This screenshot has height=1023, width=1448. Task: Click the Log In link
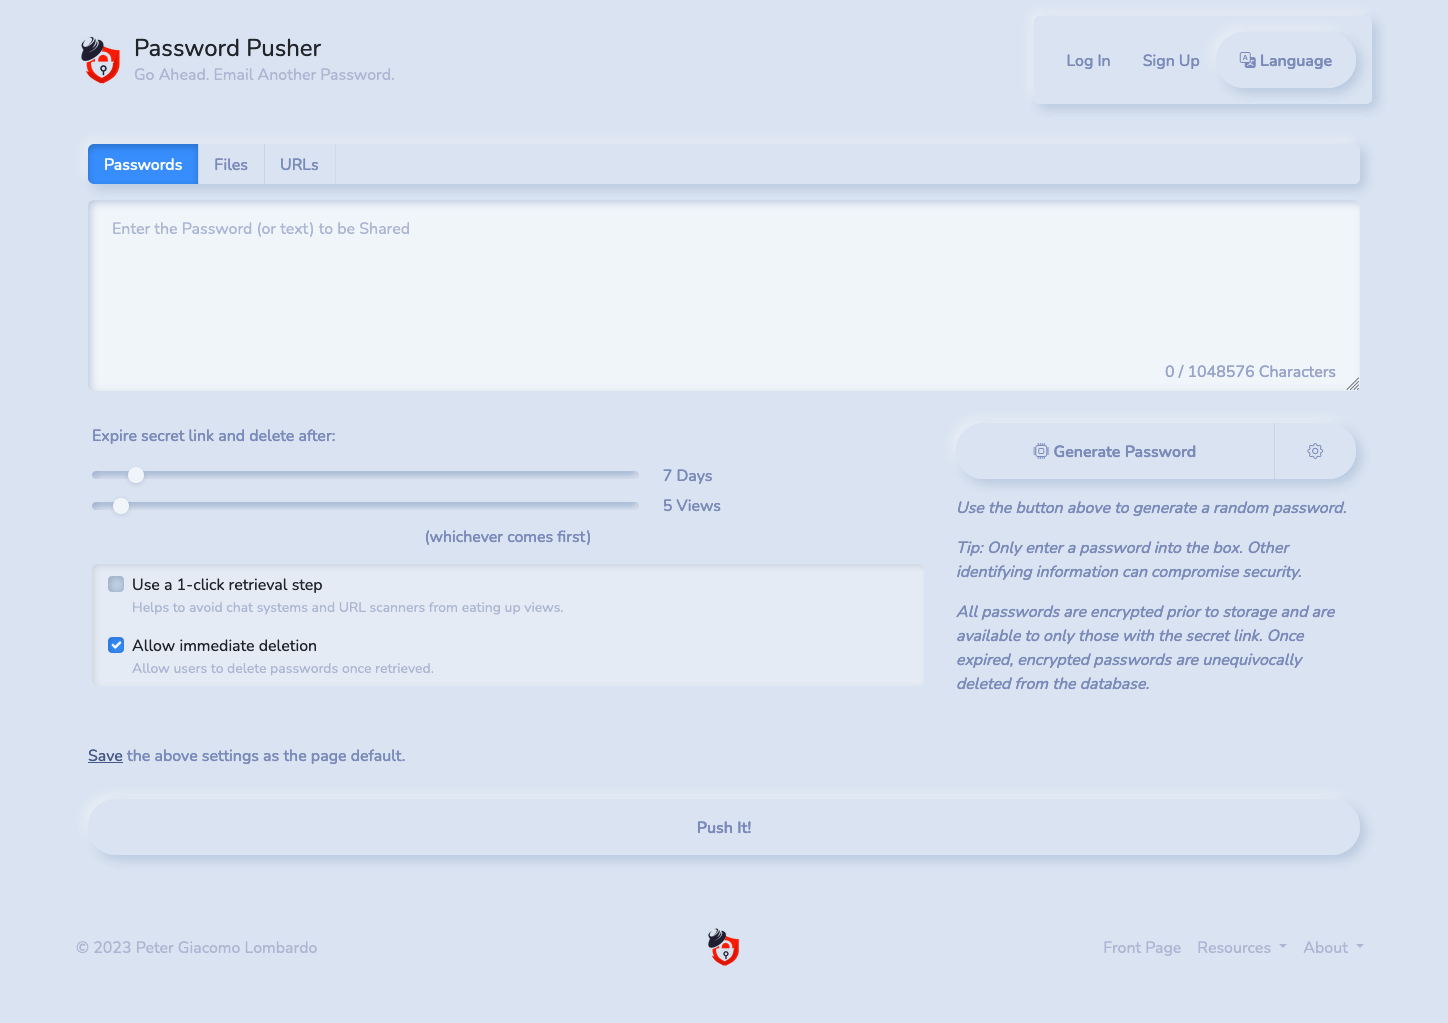point(1088,60)
